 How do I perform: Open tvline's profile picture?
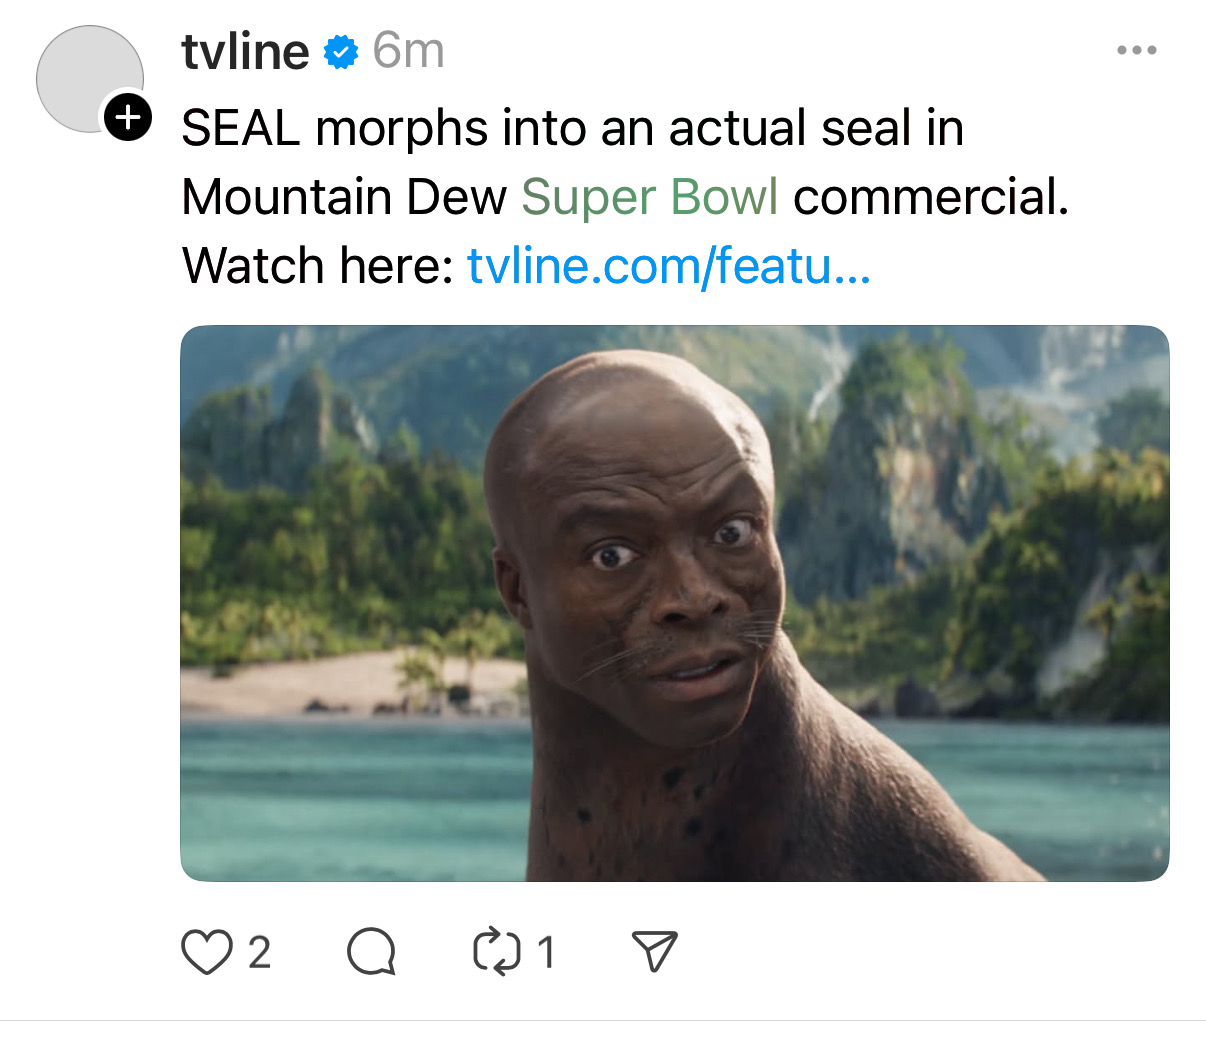(90, 79)
